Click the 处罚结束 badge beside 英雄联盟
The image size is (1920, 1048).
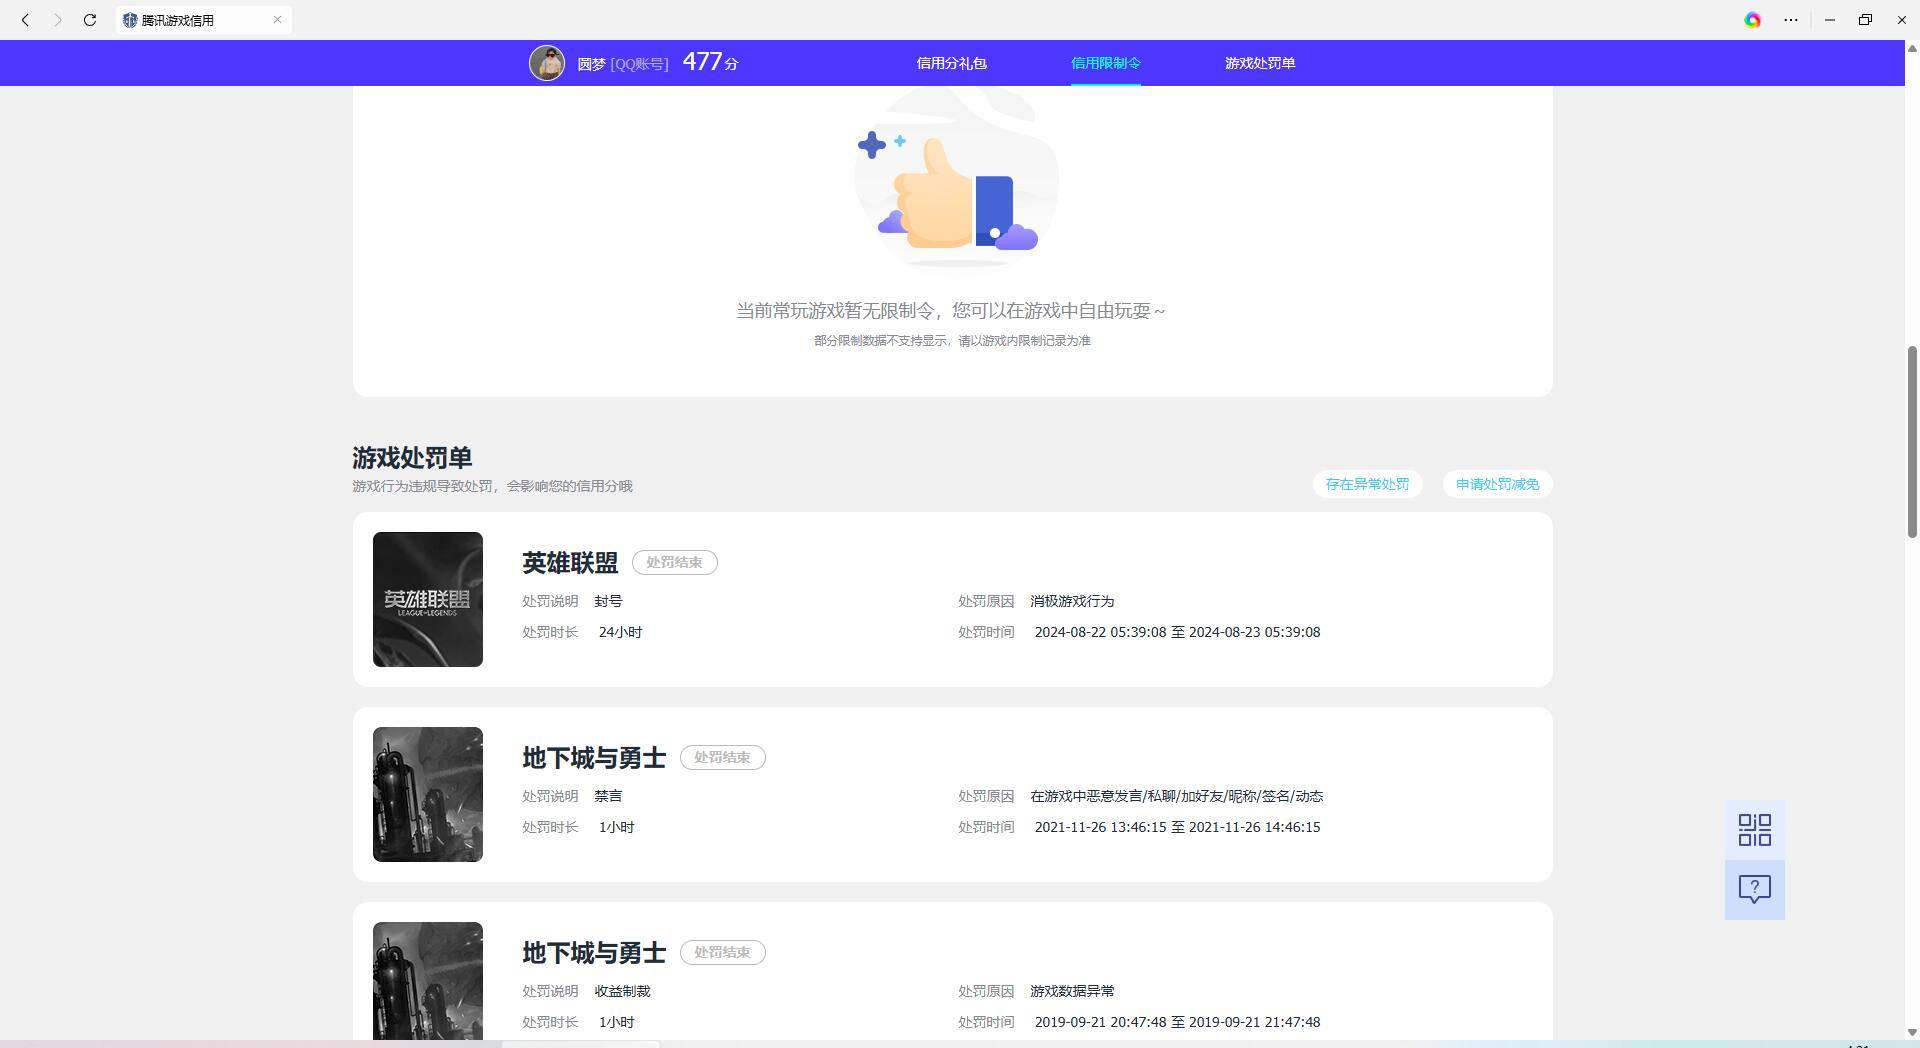tap(674, 563)
